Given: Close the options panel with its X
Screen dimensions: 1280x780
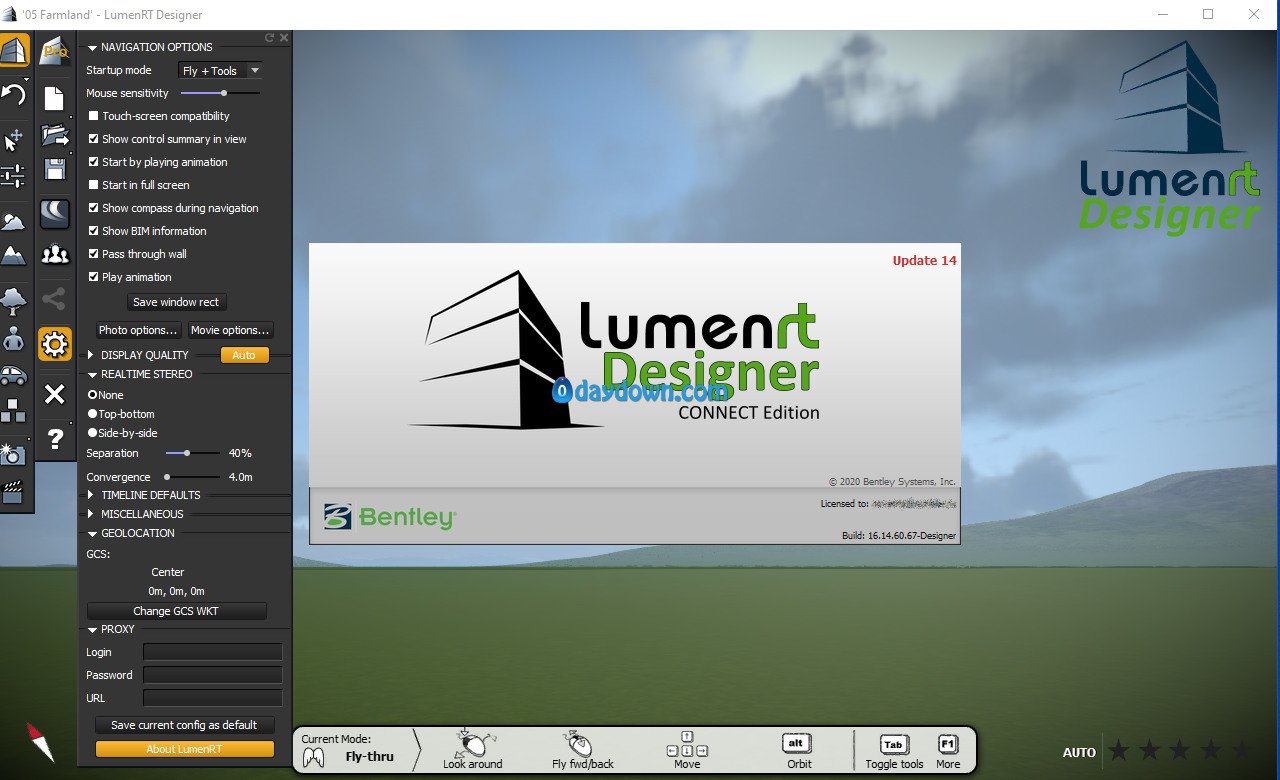Looking at the screenshot, I should point(284,38).
